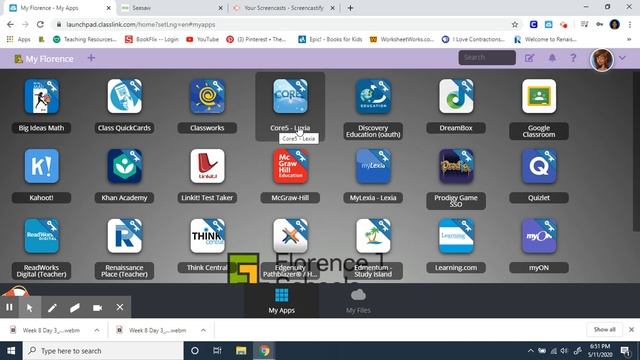This screenshot has width=640, height=360.
Task: Click the Windows taskbar search box
Action: click(103, 351)
